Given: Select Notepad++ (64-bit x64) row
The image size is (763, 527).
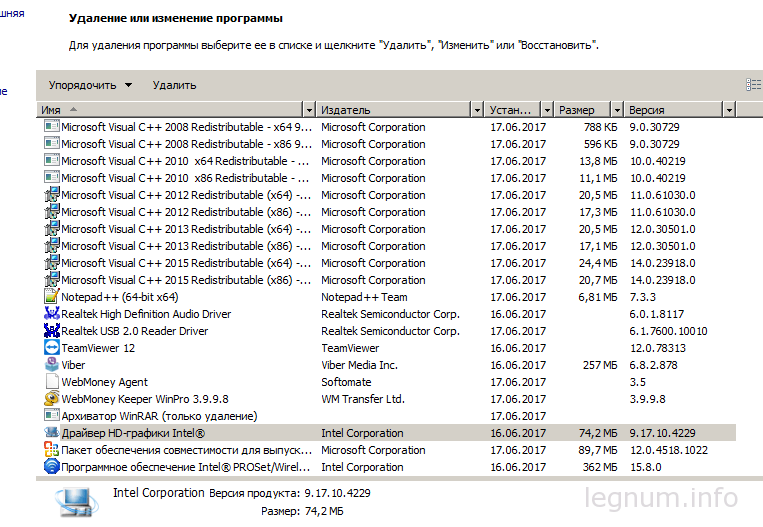Looking at the screenshot, I should click(x=389, y=297).
